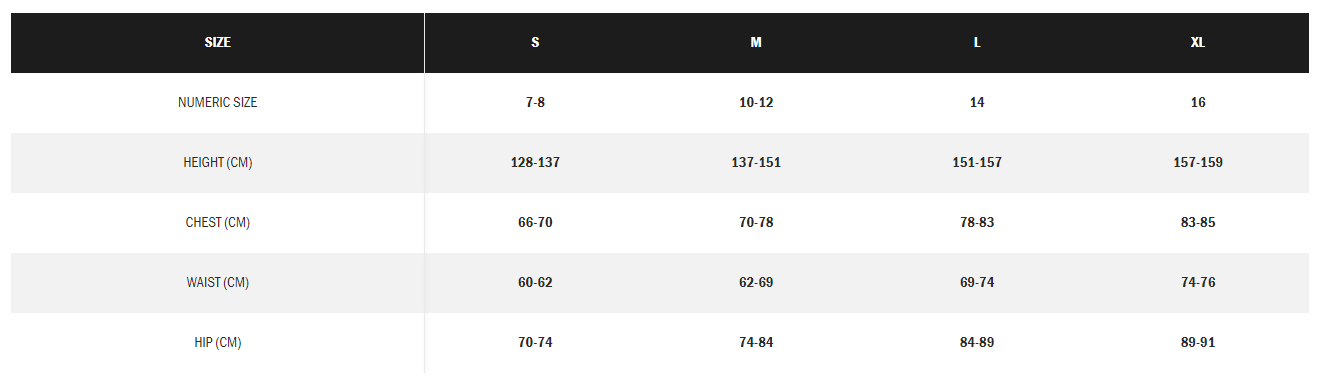The image size is (1322, 388).
Task: Select numeric size 7-8 cell
Action: click(x=535, y=103)
